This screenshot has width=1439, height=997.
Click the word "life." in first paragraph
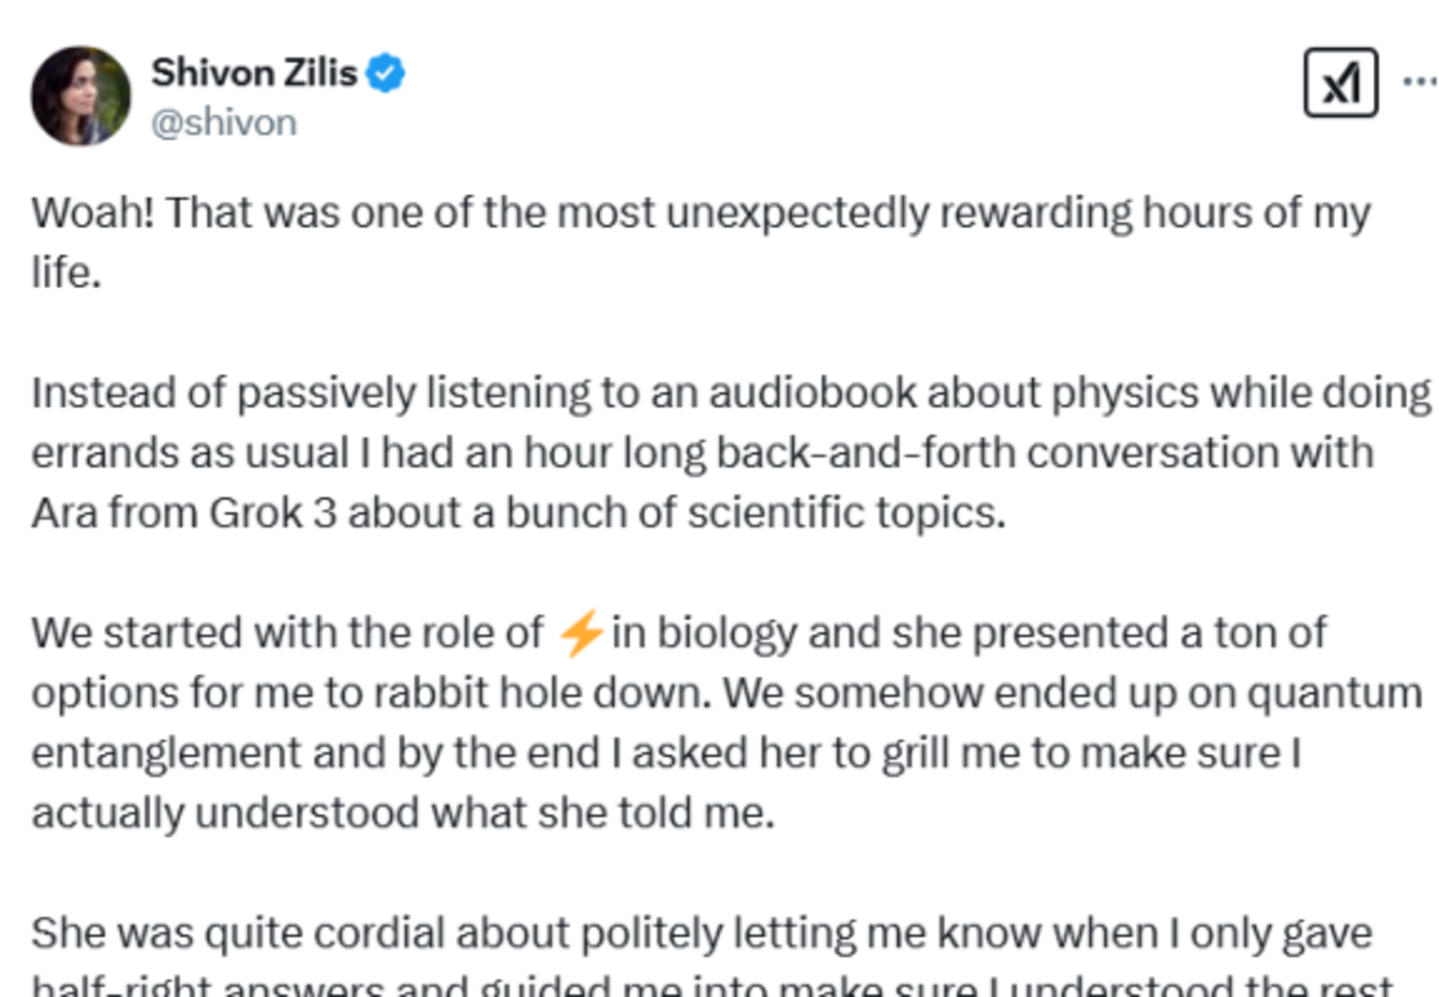(x=66, y=272)
